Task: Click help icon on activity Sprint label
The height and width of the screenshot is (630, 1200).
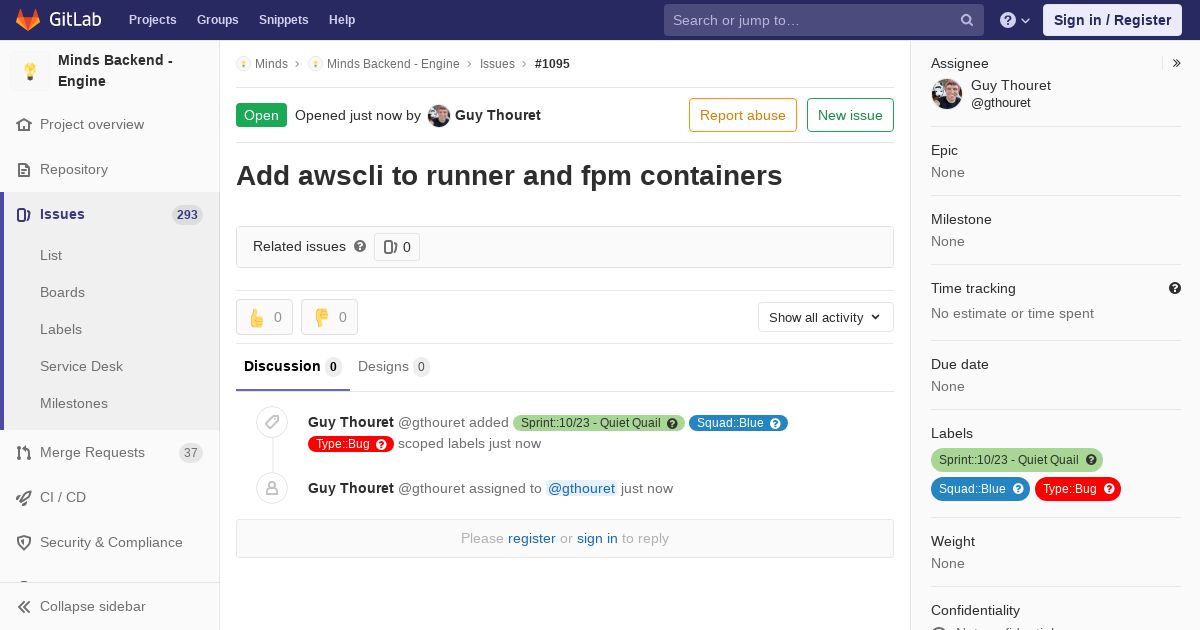Action: click(672, 423)
